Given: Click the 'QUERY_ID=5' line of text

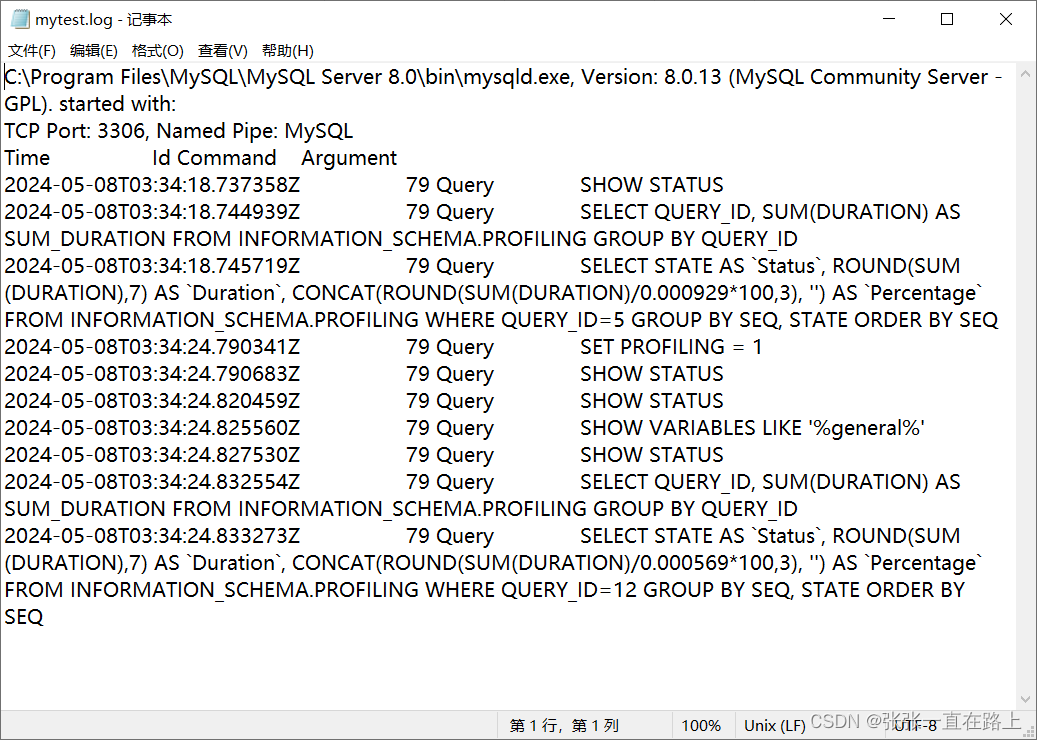Looking at the screenshot, I should coord(501,320).
